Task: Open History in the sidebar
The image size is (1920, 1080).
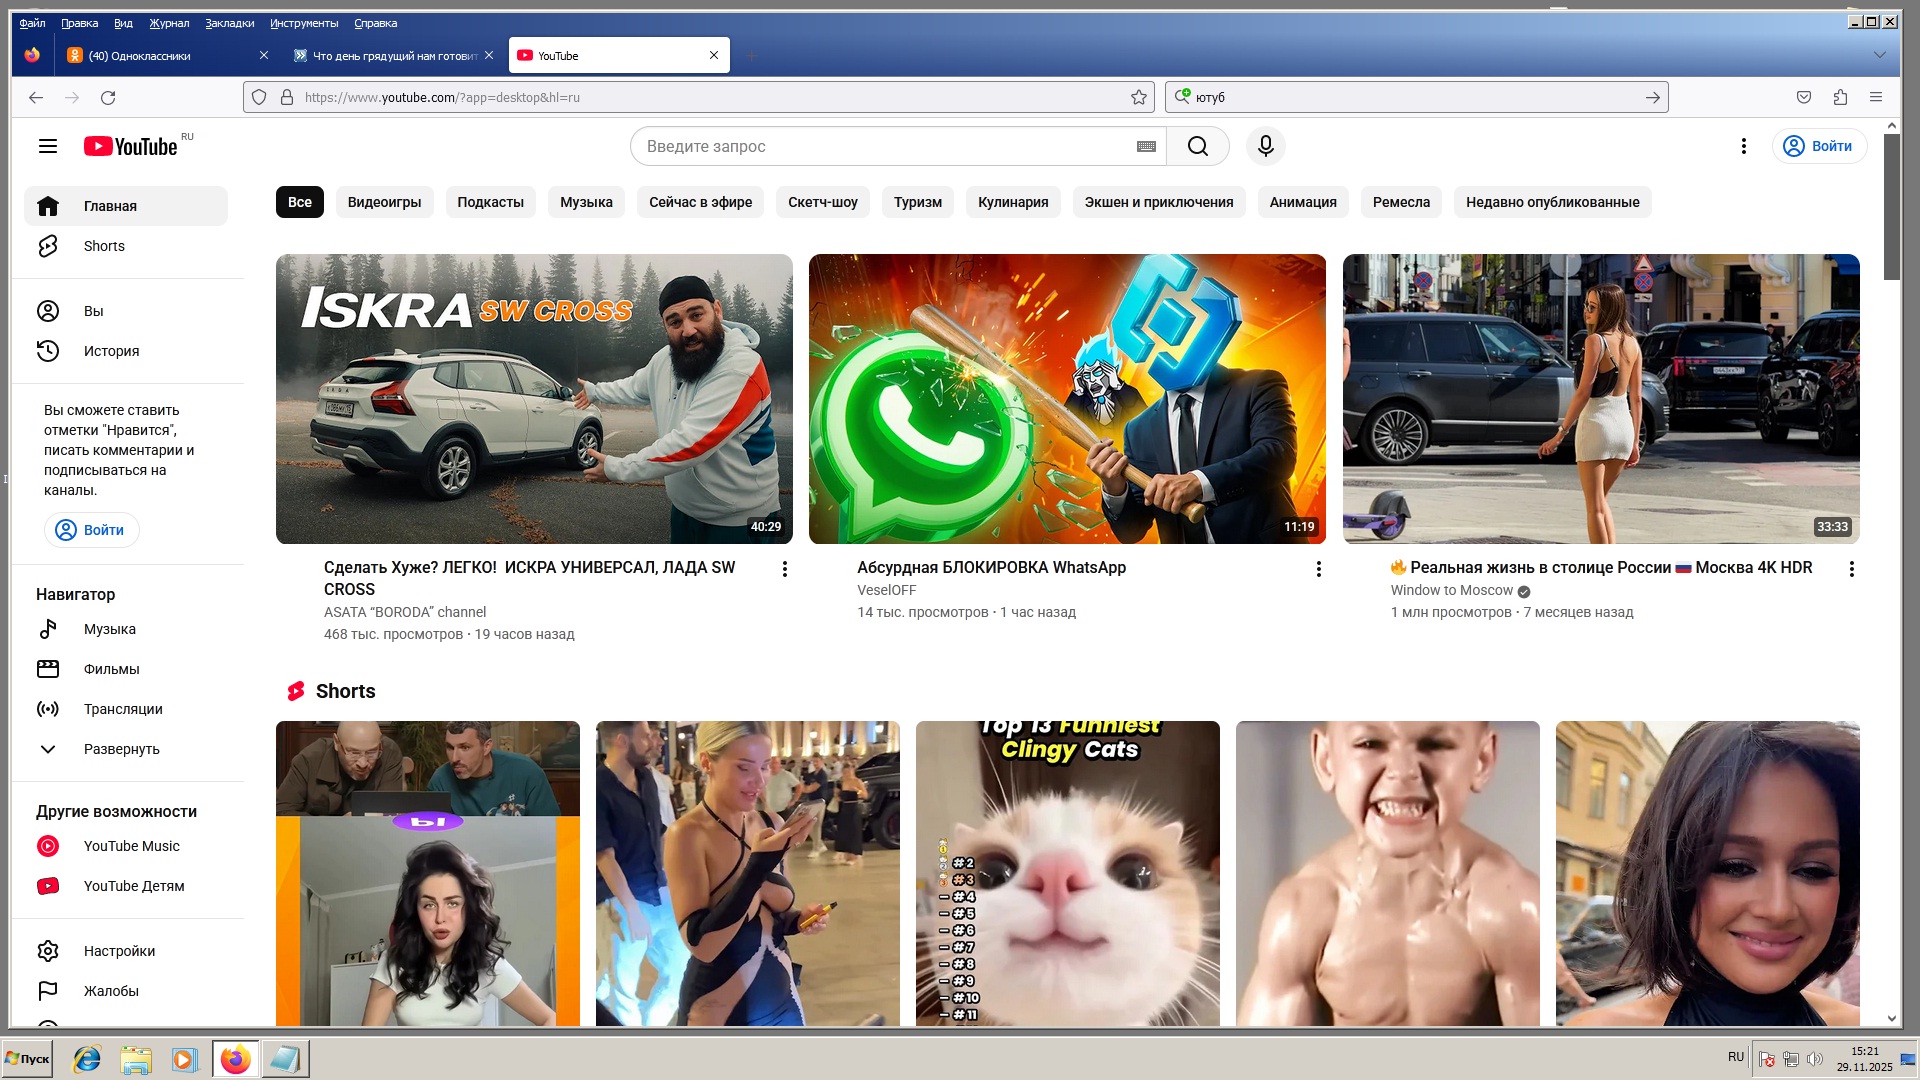Action: tap(111, 351)
